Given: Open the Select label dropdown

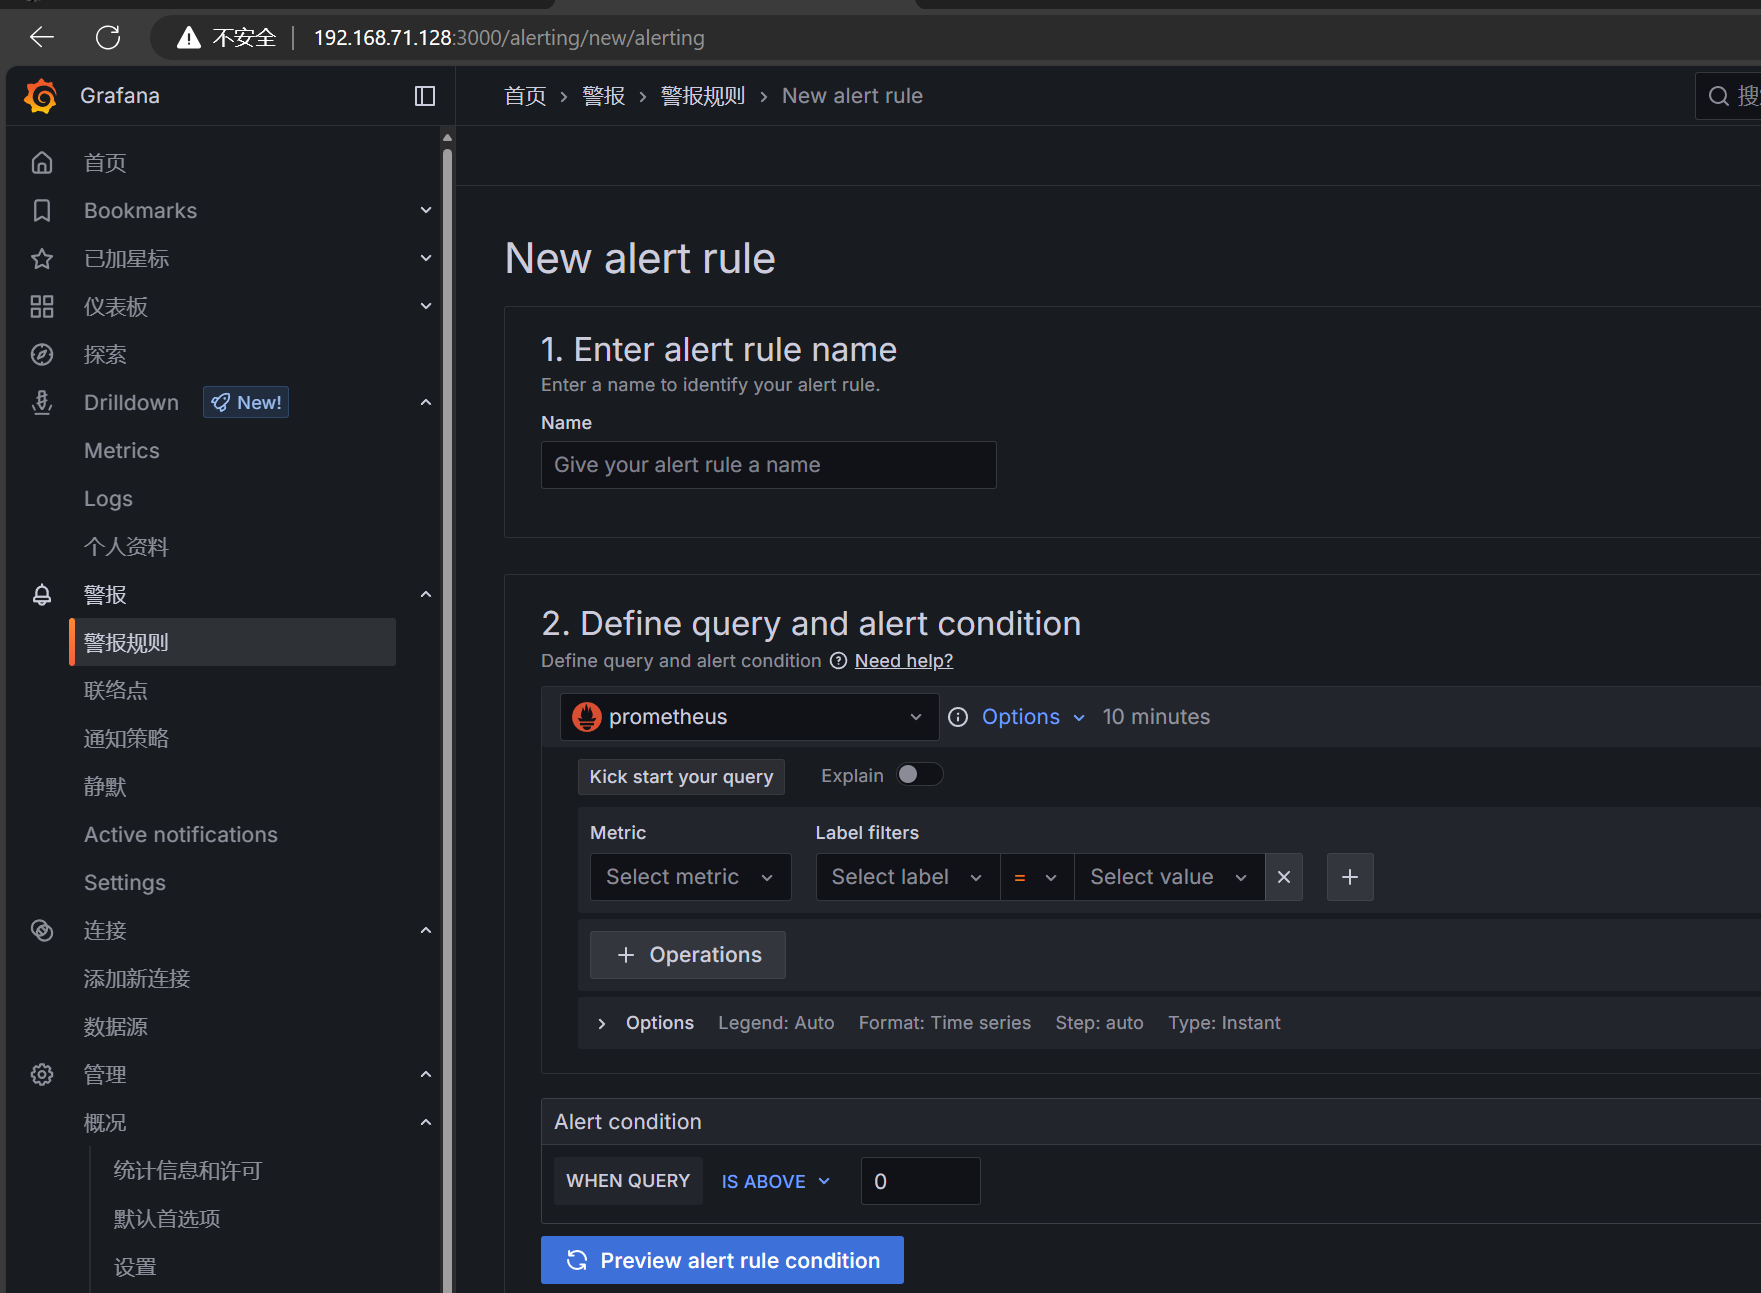Looking at the screenshot, I should coord(908,877).
